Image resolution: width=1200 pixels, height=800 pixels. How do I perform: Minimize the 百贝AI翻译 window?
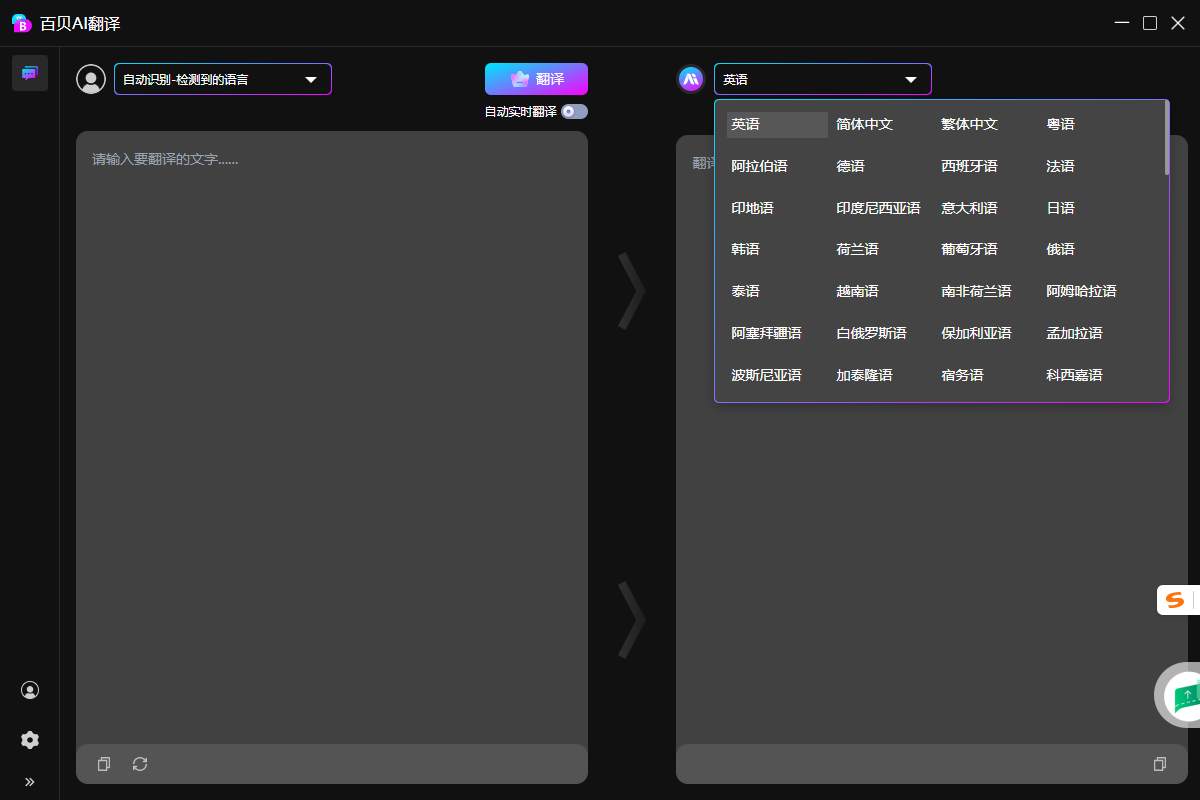click(x=1122, y=23)
